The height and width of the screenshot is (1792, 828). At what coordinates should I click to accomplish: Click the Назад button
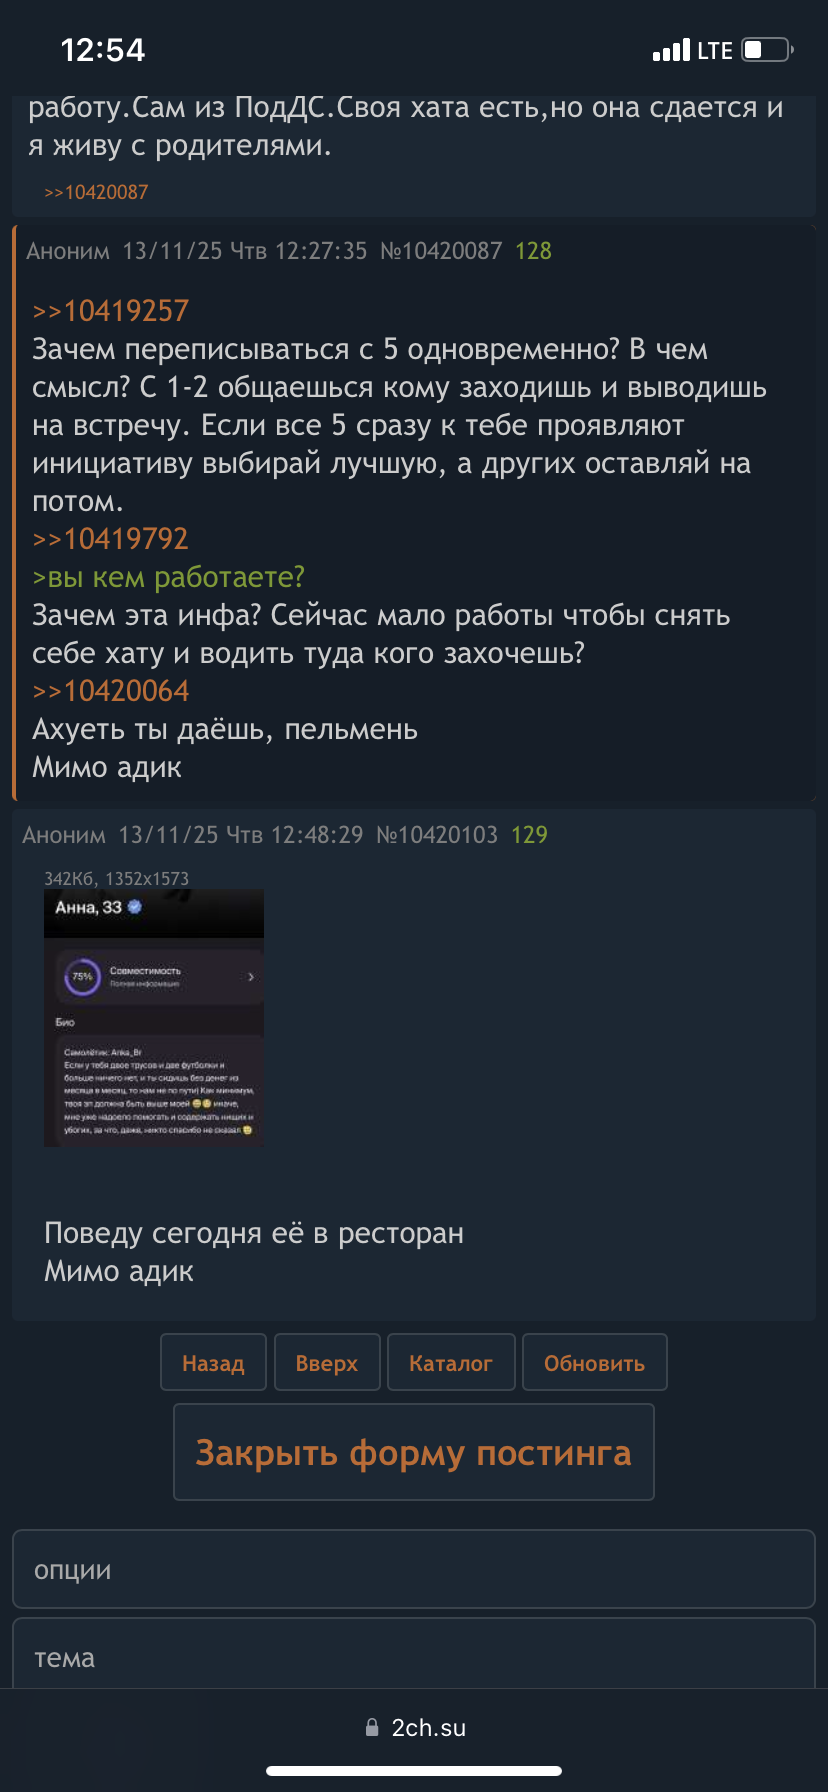point(213,1362)
